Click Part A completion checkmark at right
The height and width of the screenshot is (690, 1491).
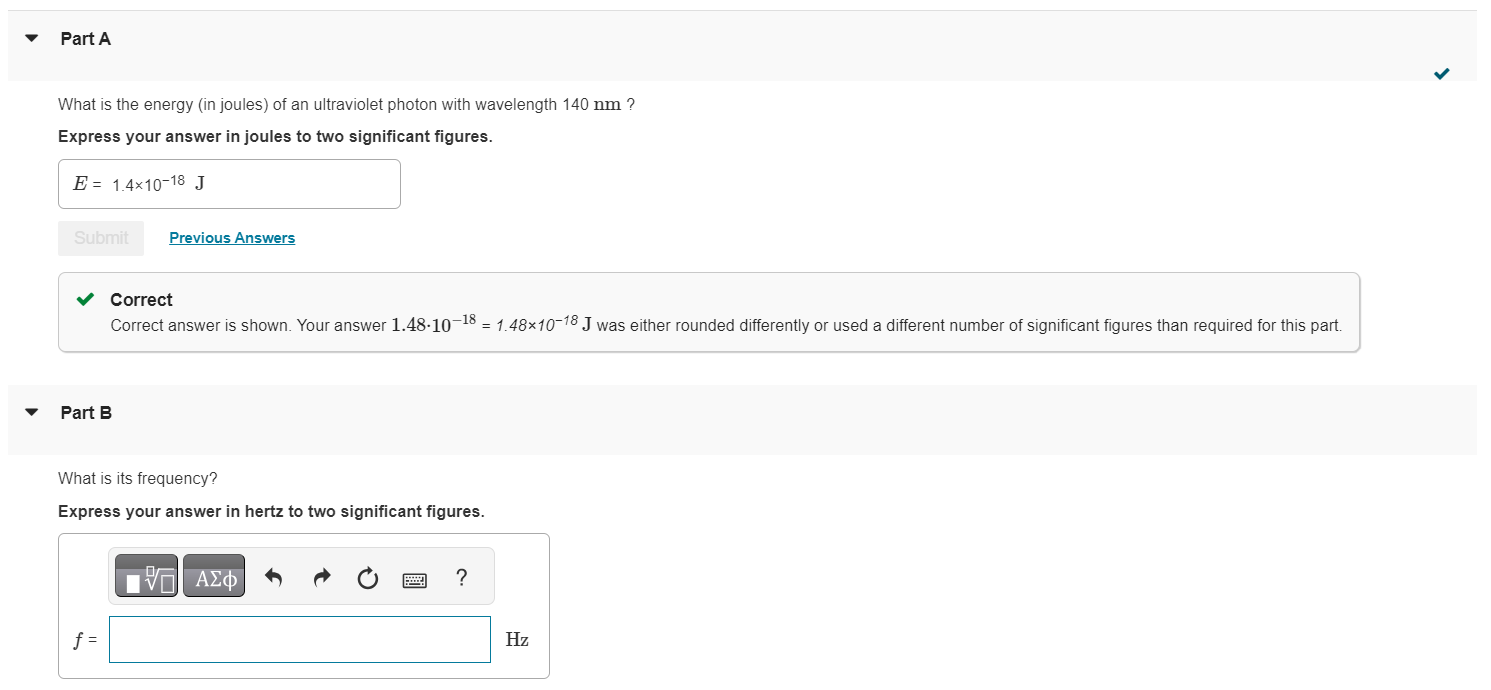1441,73
